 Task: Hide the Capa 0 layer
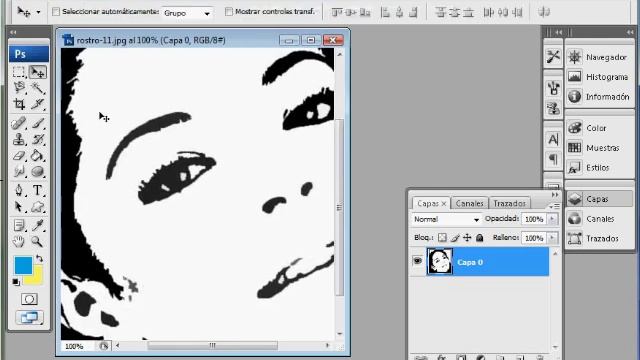point(417,260)
